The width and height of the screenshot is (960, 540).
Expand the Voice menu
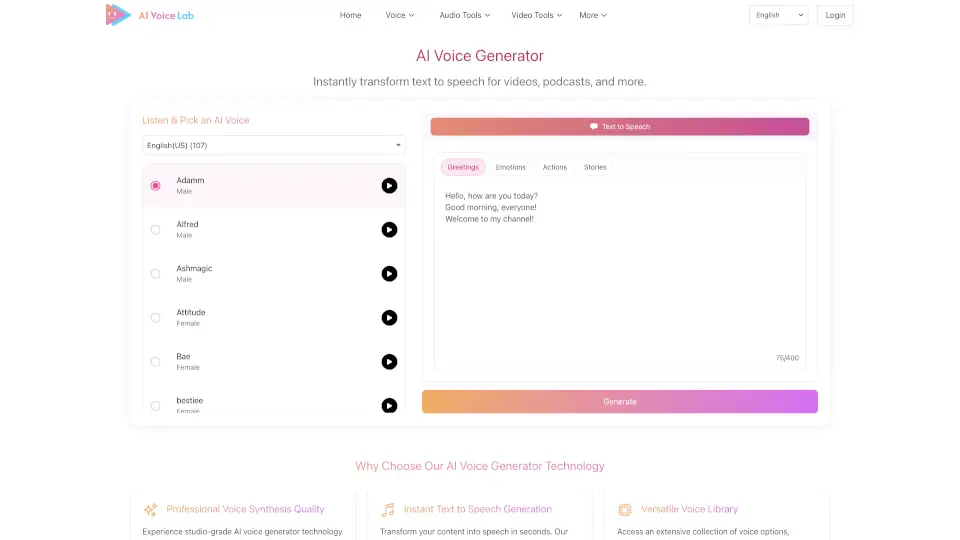[x=400, y=15]
